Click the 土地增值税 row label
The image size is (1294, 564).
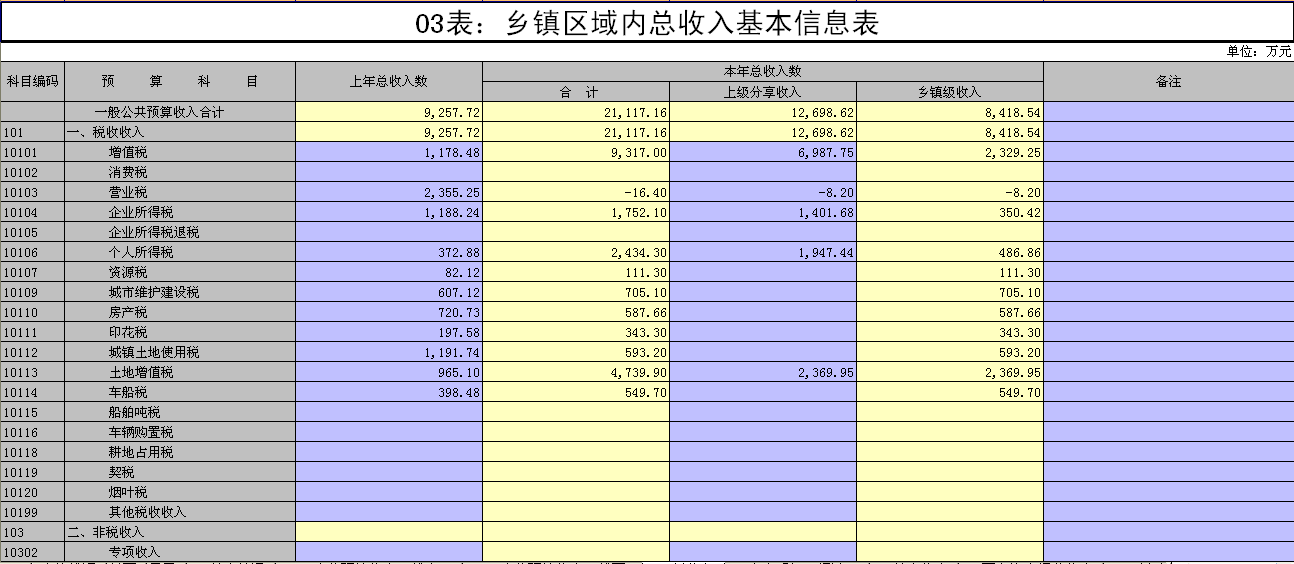pyautogui.click(x=180, y=372)
